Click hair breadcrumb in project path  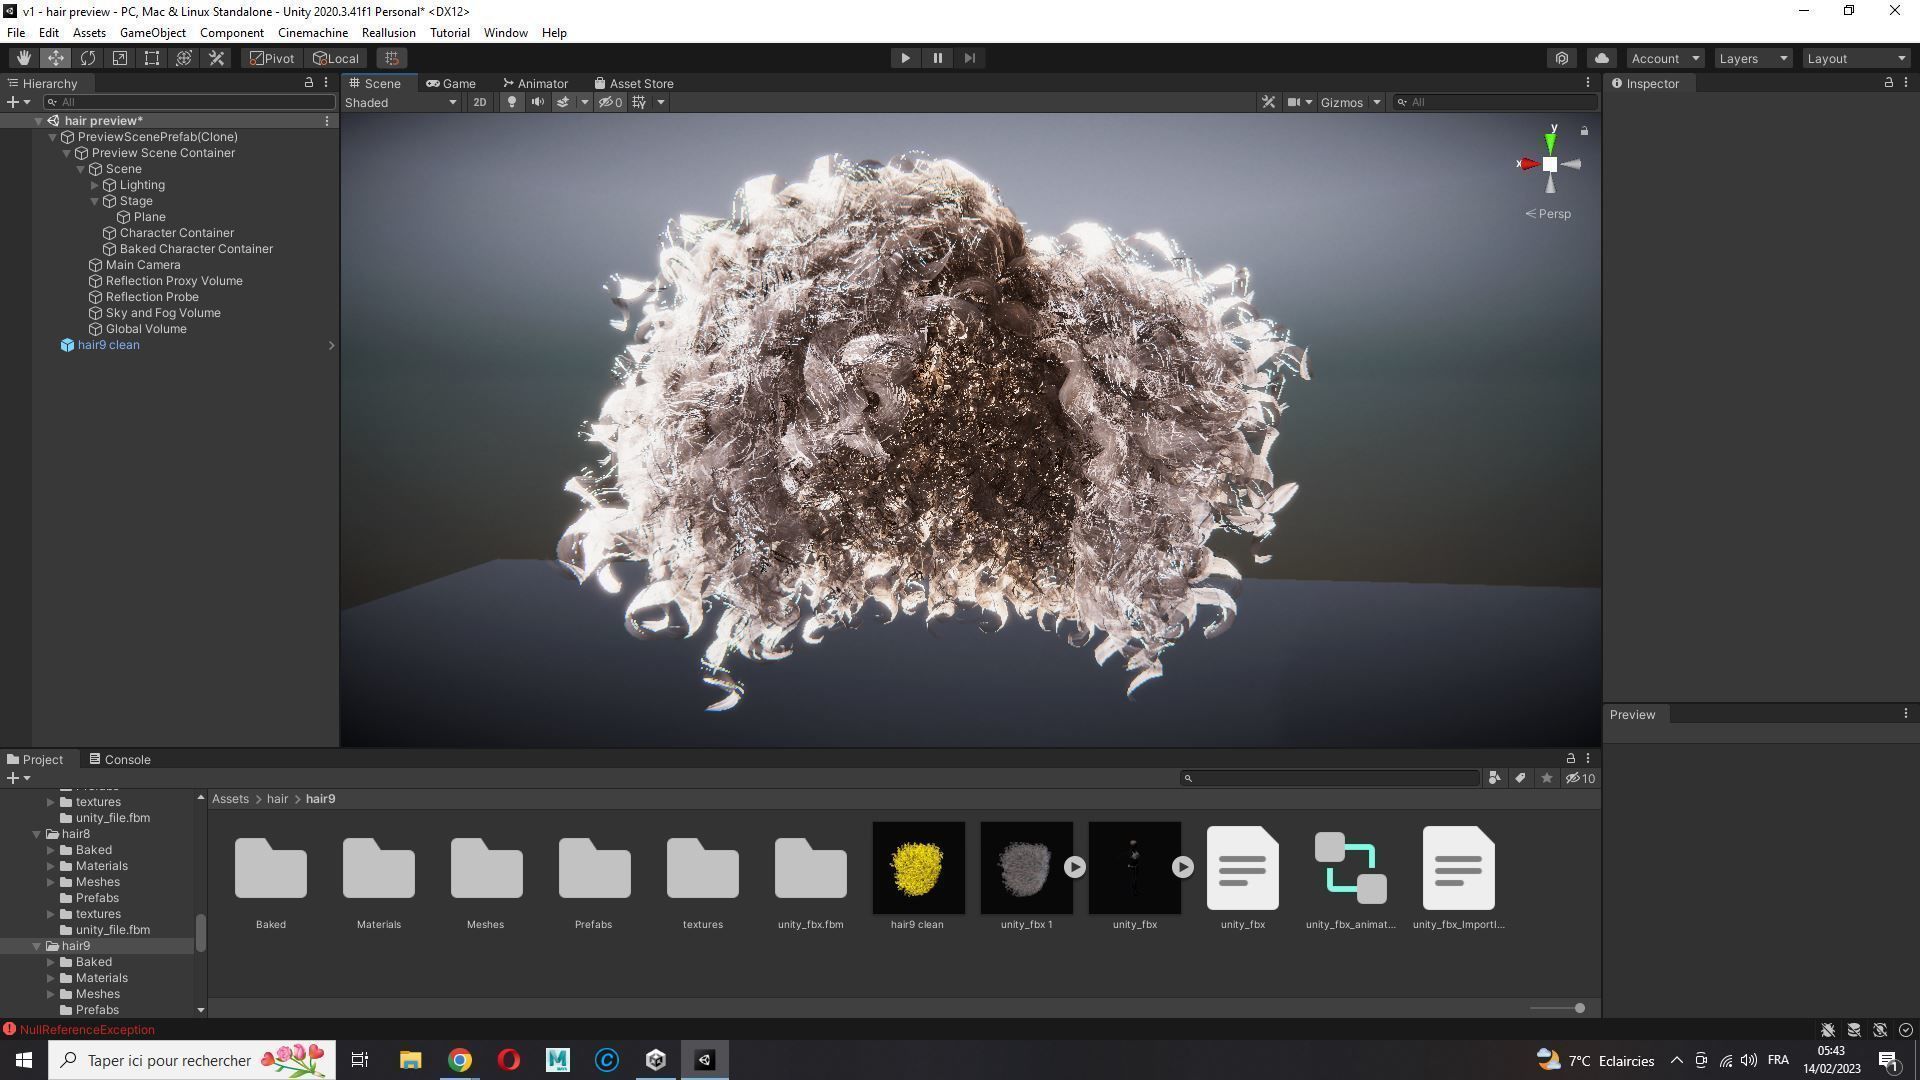point(277,799)
